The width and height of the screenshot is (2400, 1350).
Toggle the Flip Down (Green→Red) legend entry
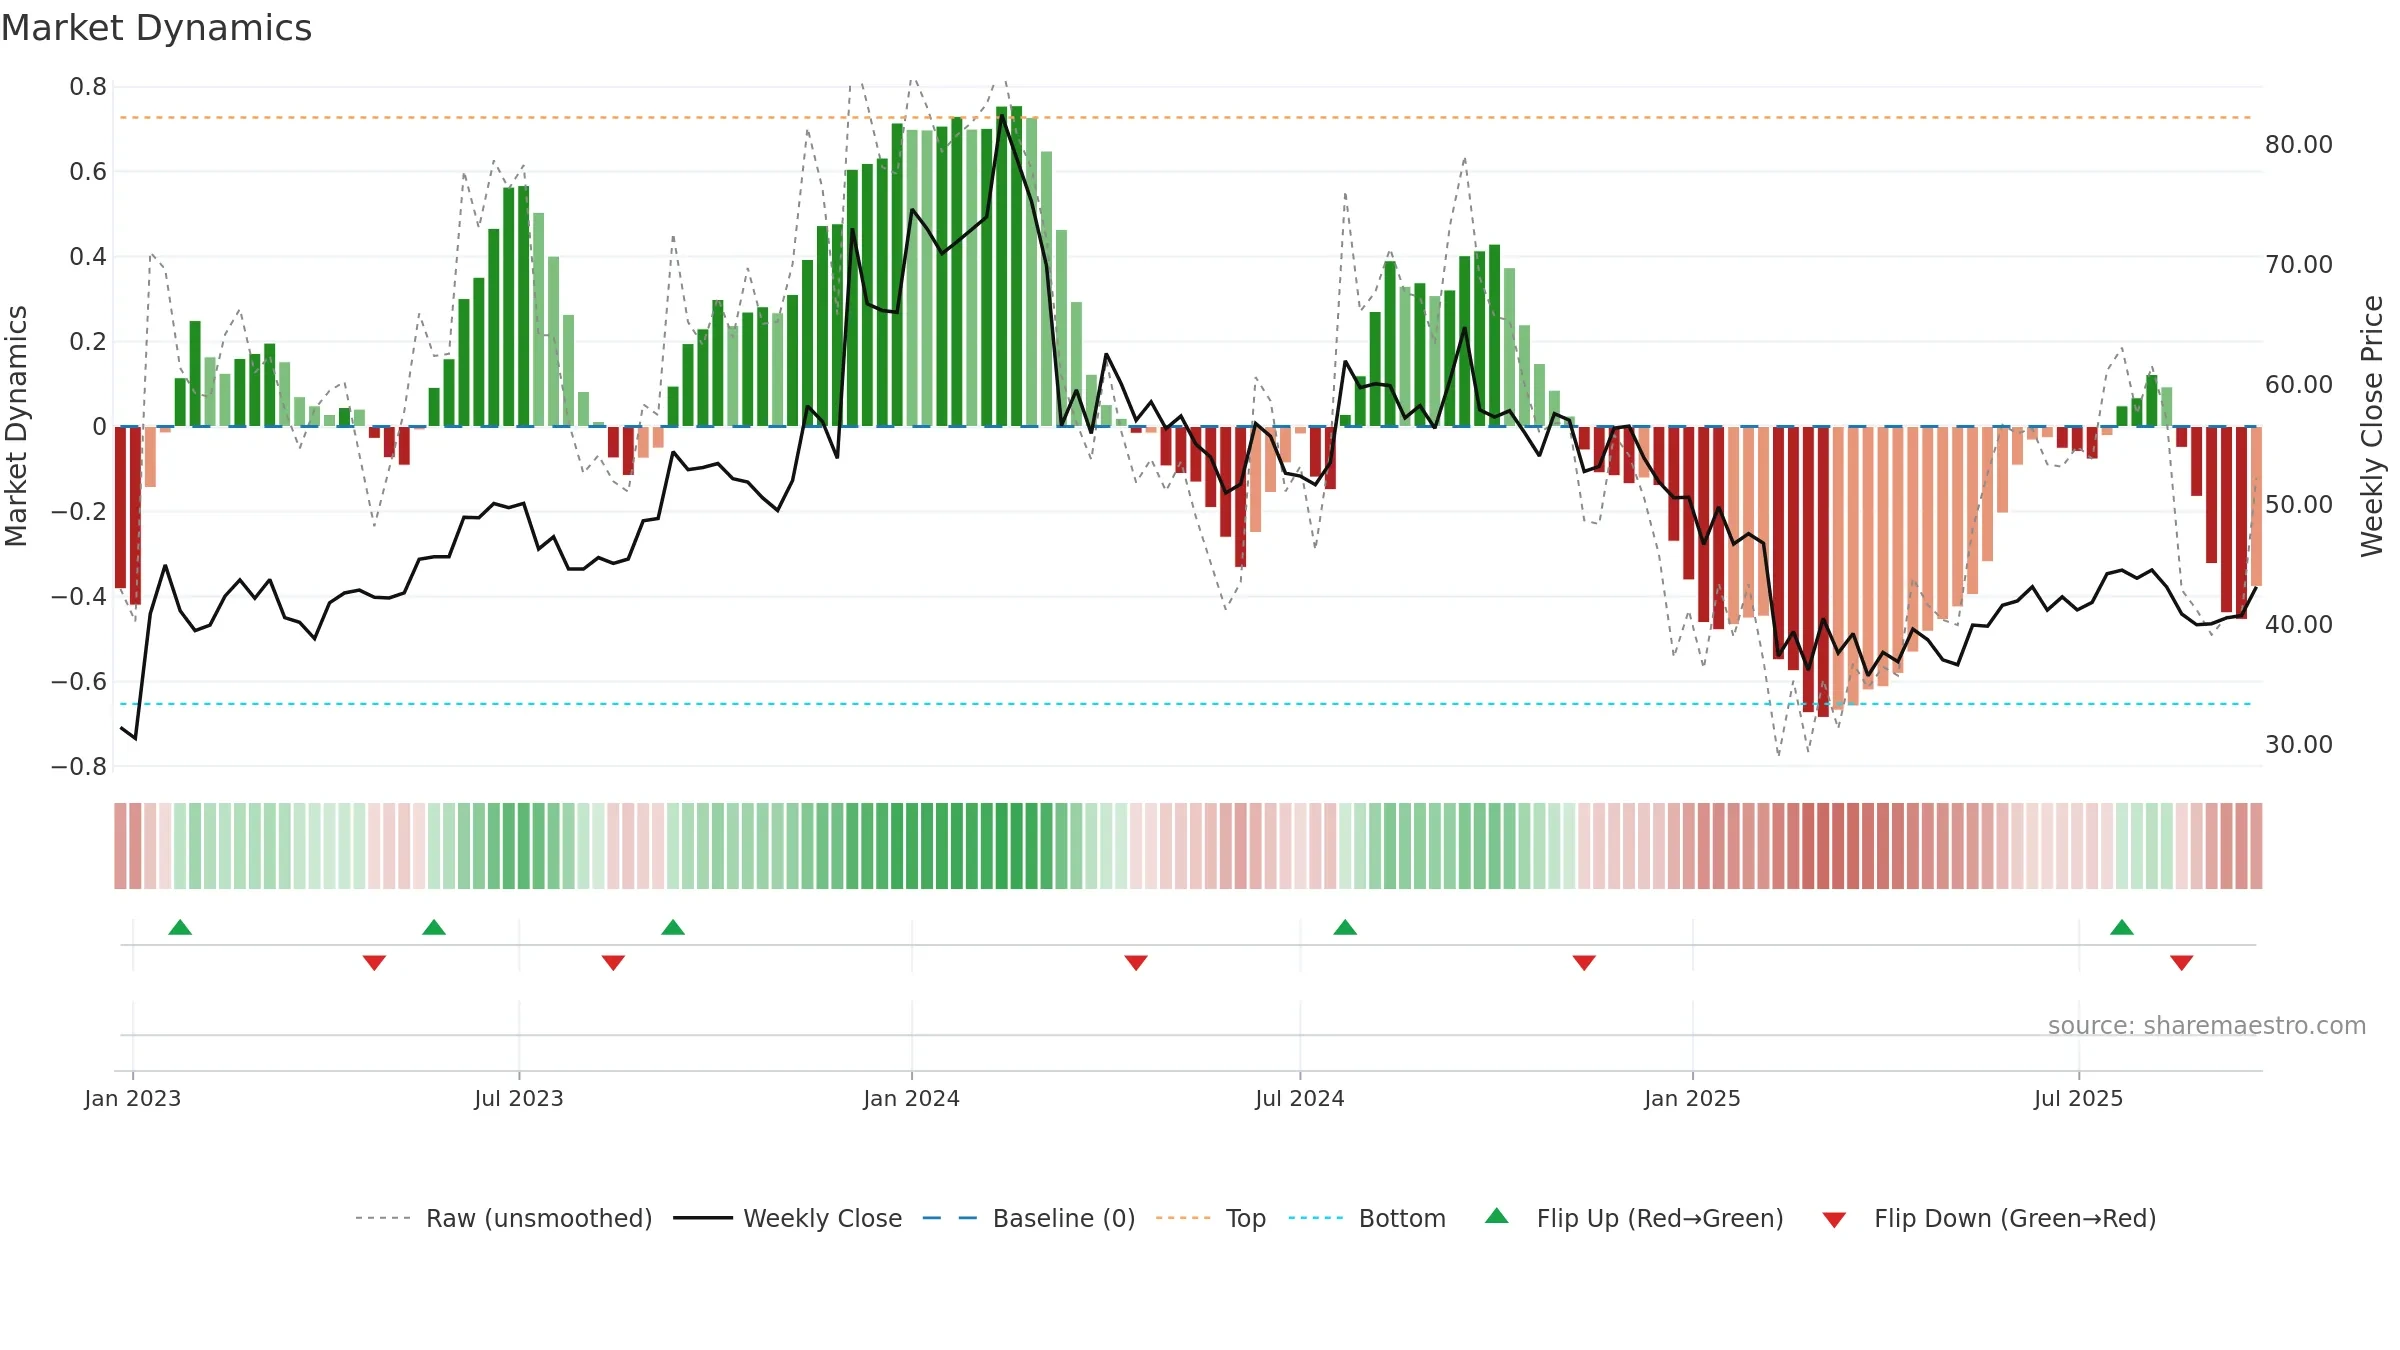1989,1218
